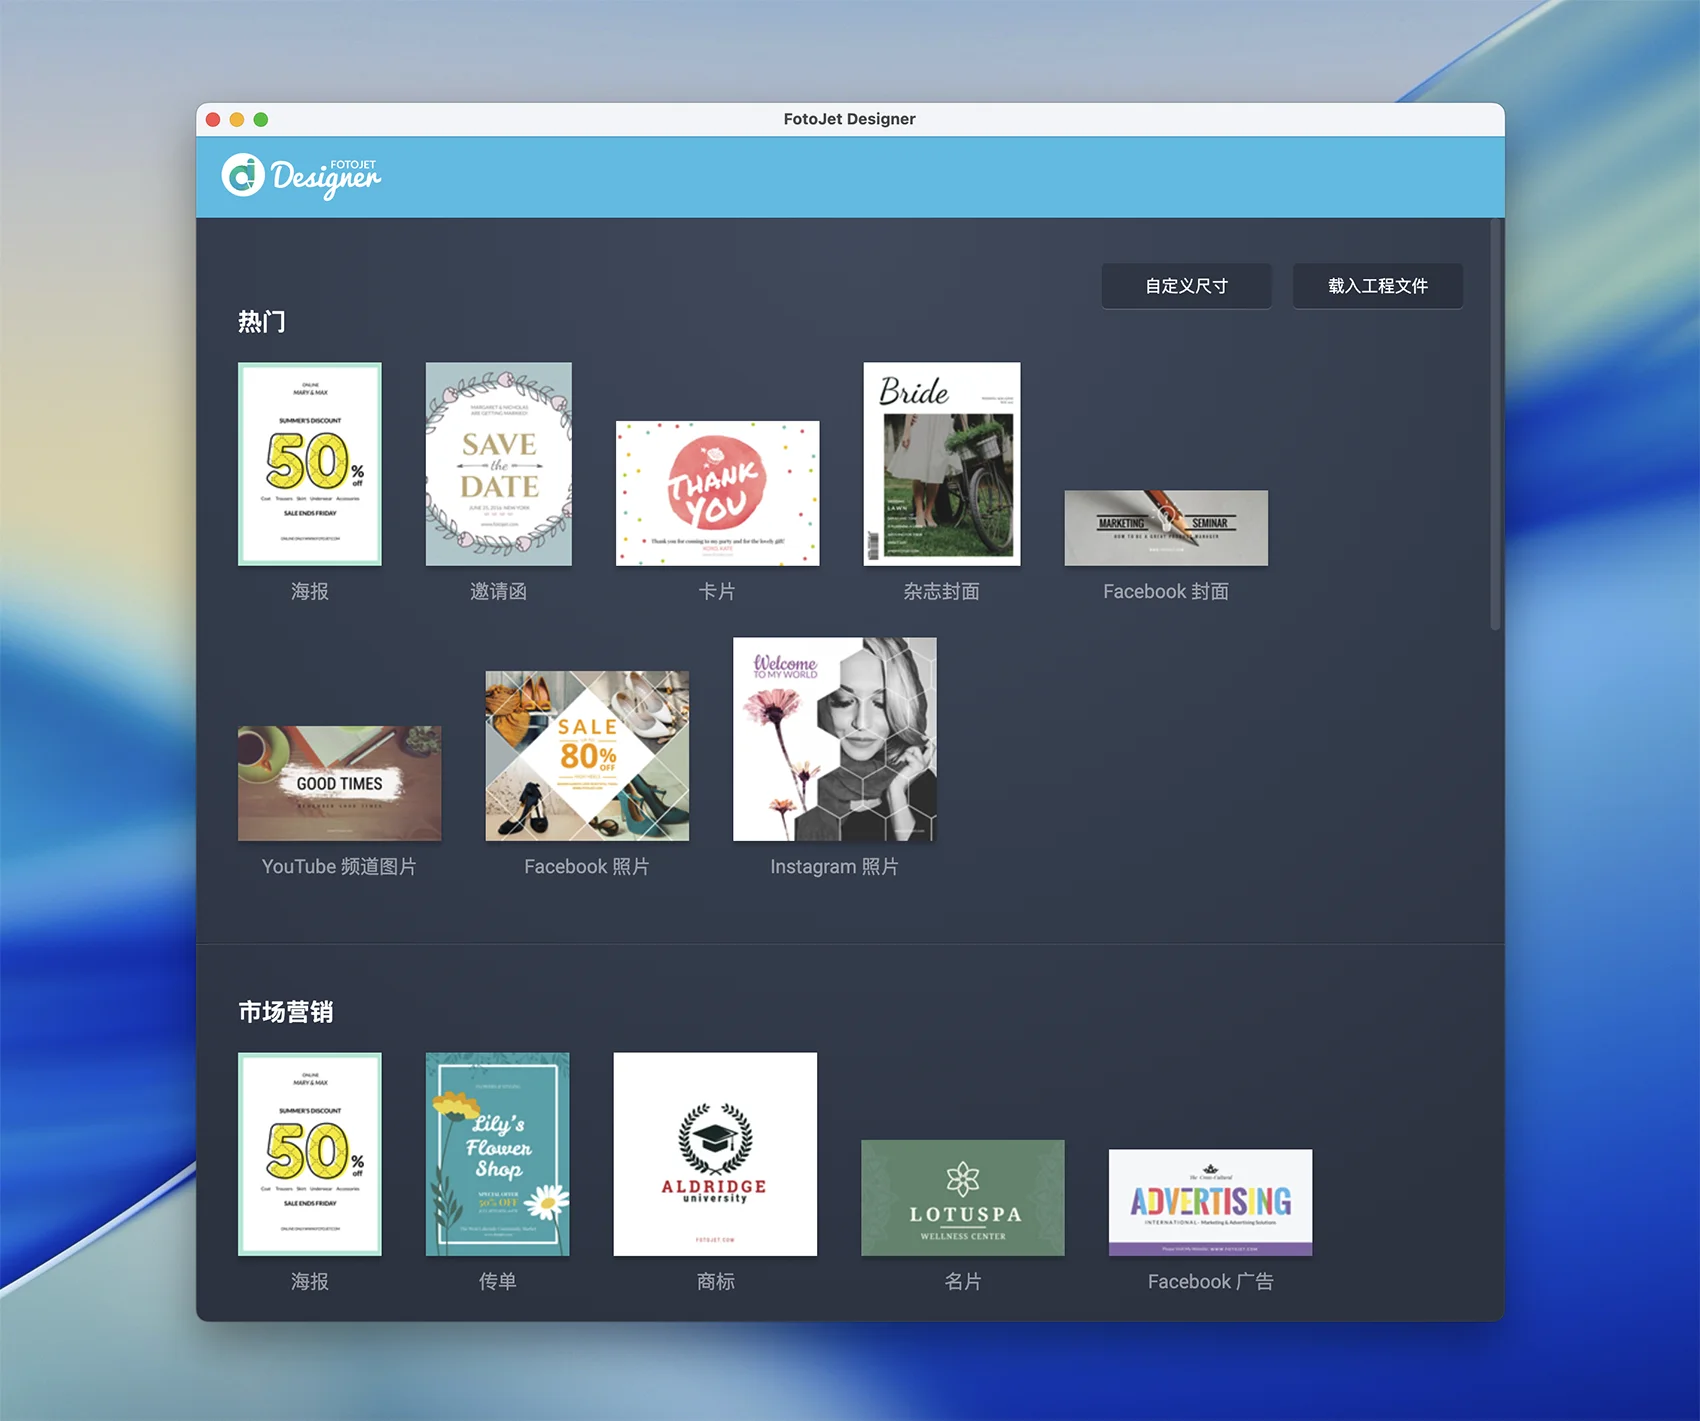Screen dimensions: 1700x1421
Task: Click the 50% off poster under 市场营销
Action: point(310,1154)
